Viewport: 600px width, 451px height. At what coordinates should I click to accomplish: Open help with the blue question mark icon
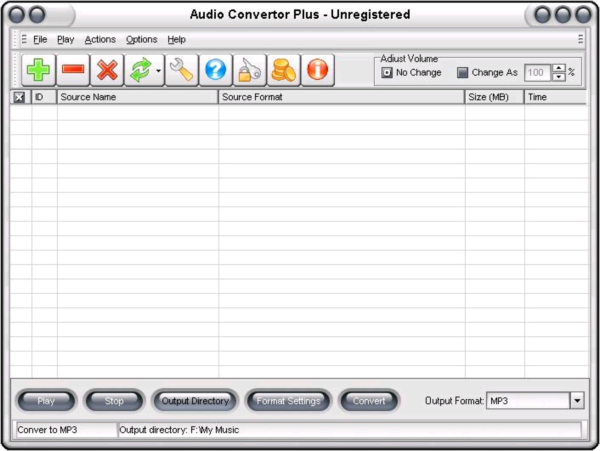point(215,70)
